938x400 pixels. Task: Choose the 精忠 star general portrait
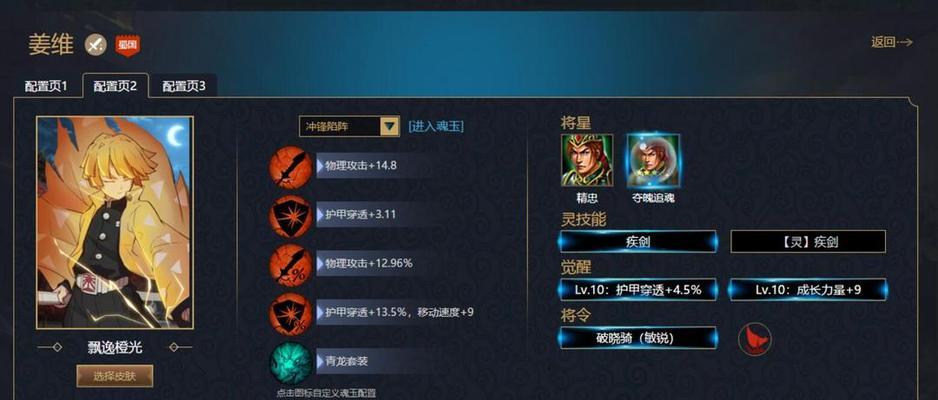(x=586, y=160)
